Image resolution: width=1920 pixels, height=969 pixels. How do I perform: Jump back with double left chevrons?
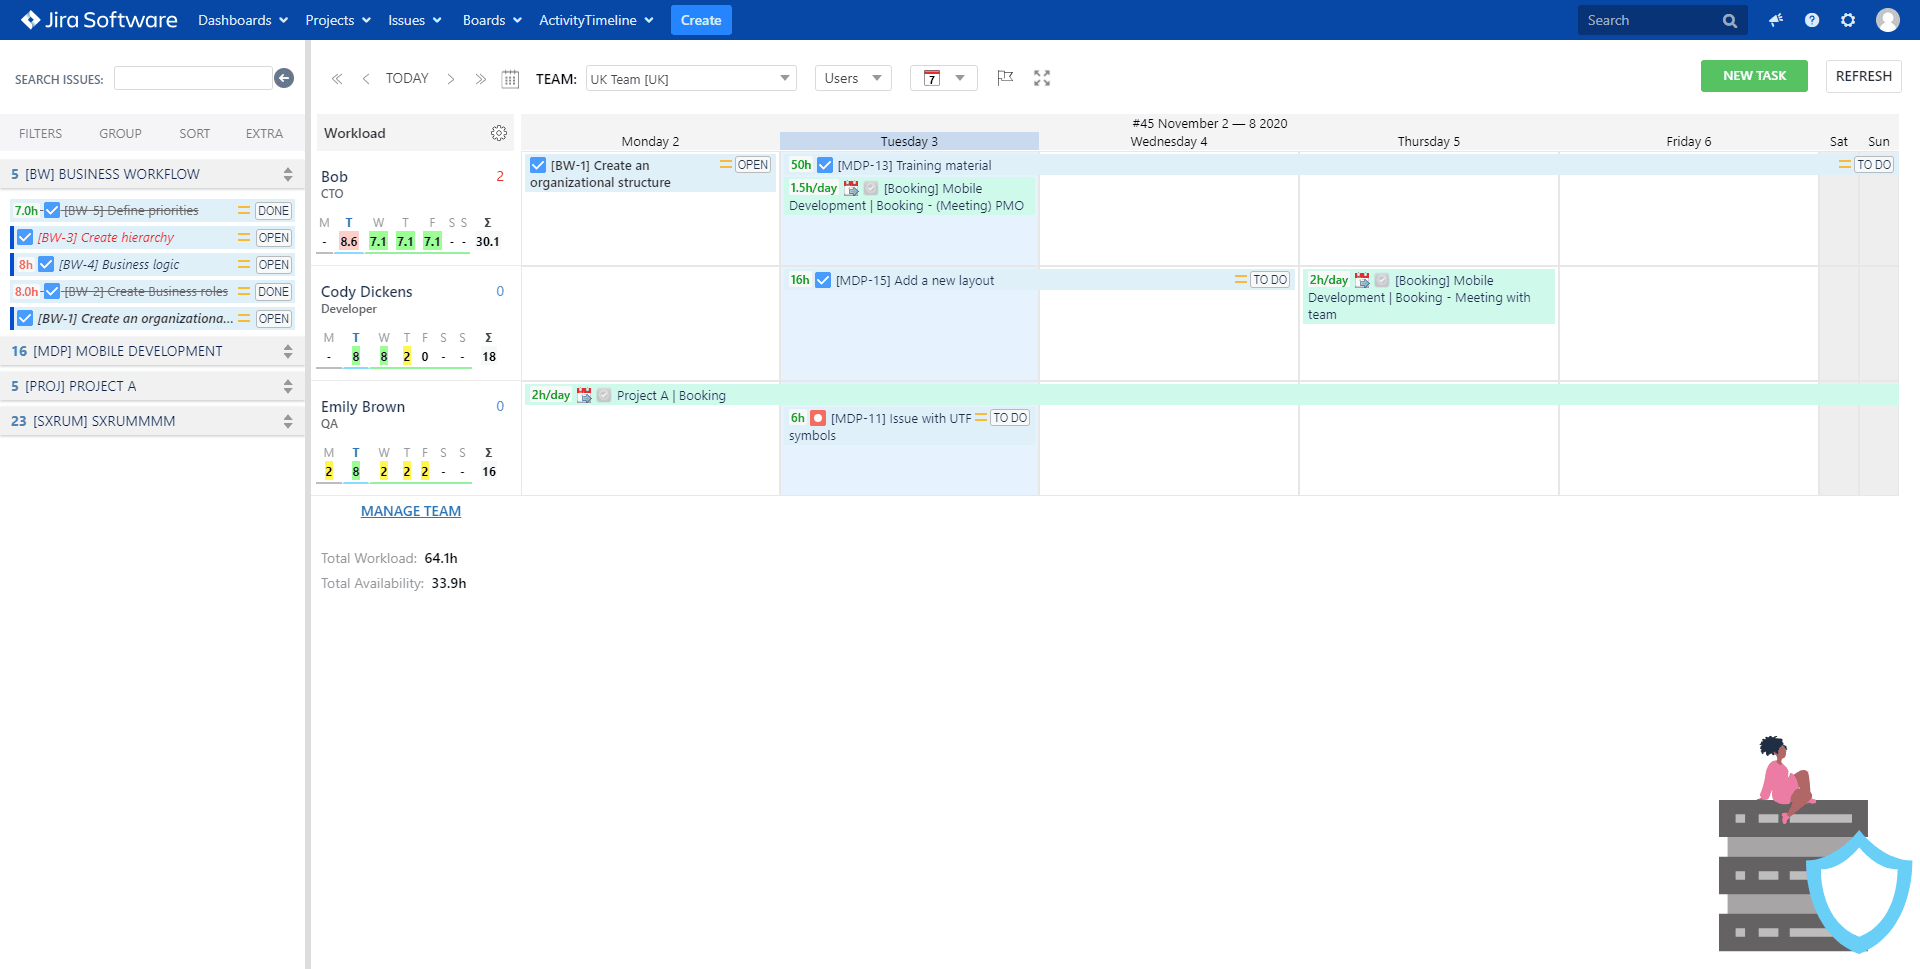(337, 79)
